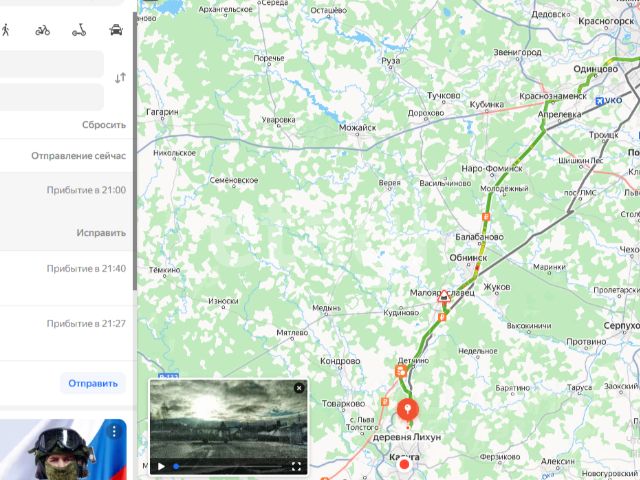Image resolution: width=640 pixels, height=480 pixels.
Task: Click the Отправить button
Action: (93, 383)
